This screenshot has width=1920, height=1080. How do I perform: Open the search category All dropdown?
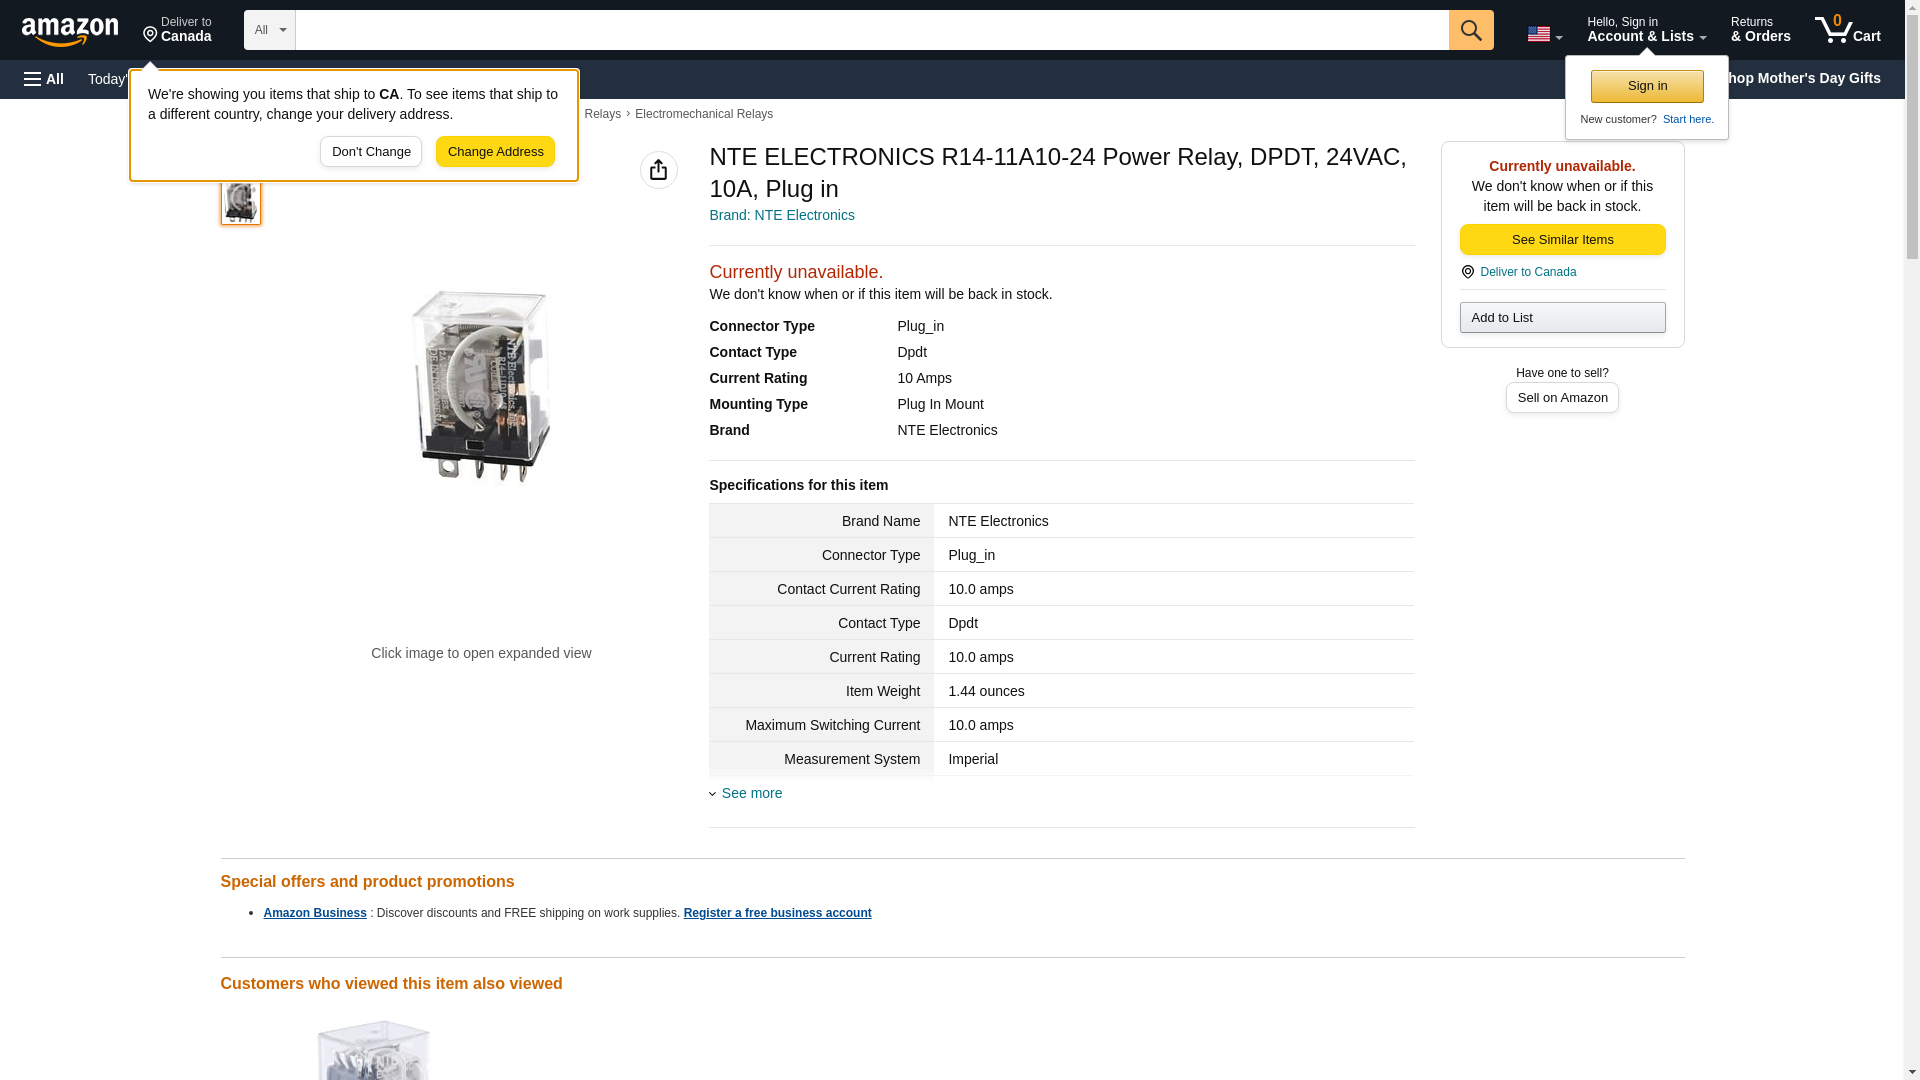(x=269, y=30)
